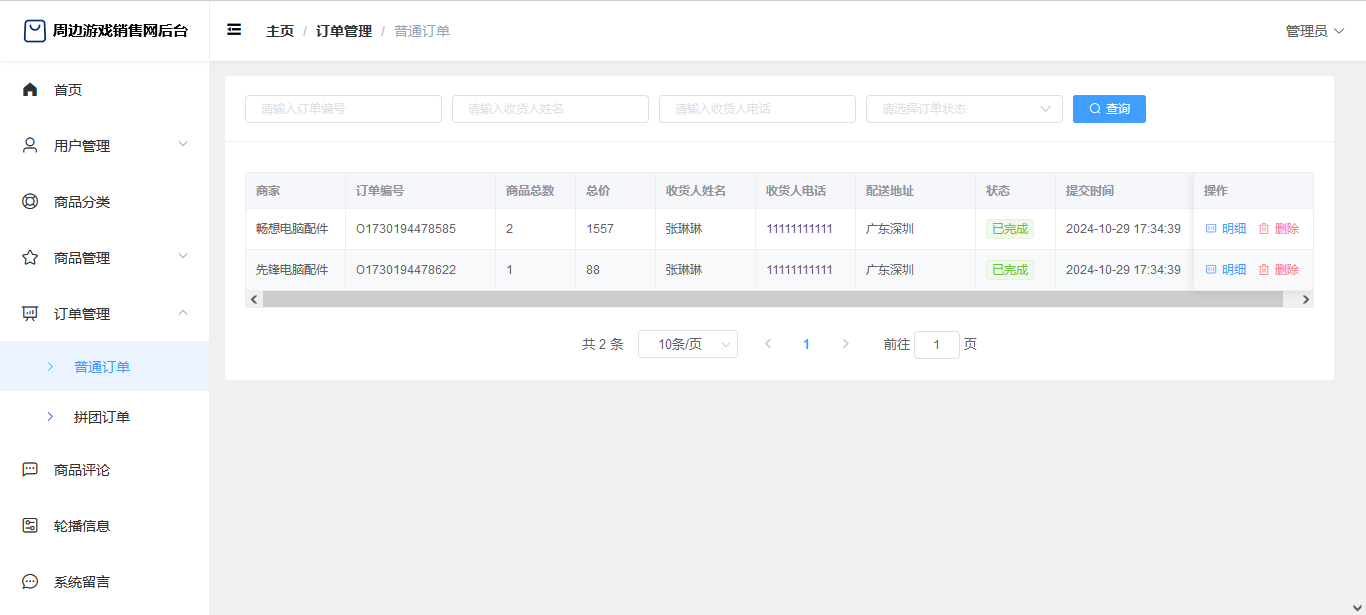Click the blue 查询 search button

tap(1109, 109)
